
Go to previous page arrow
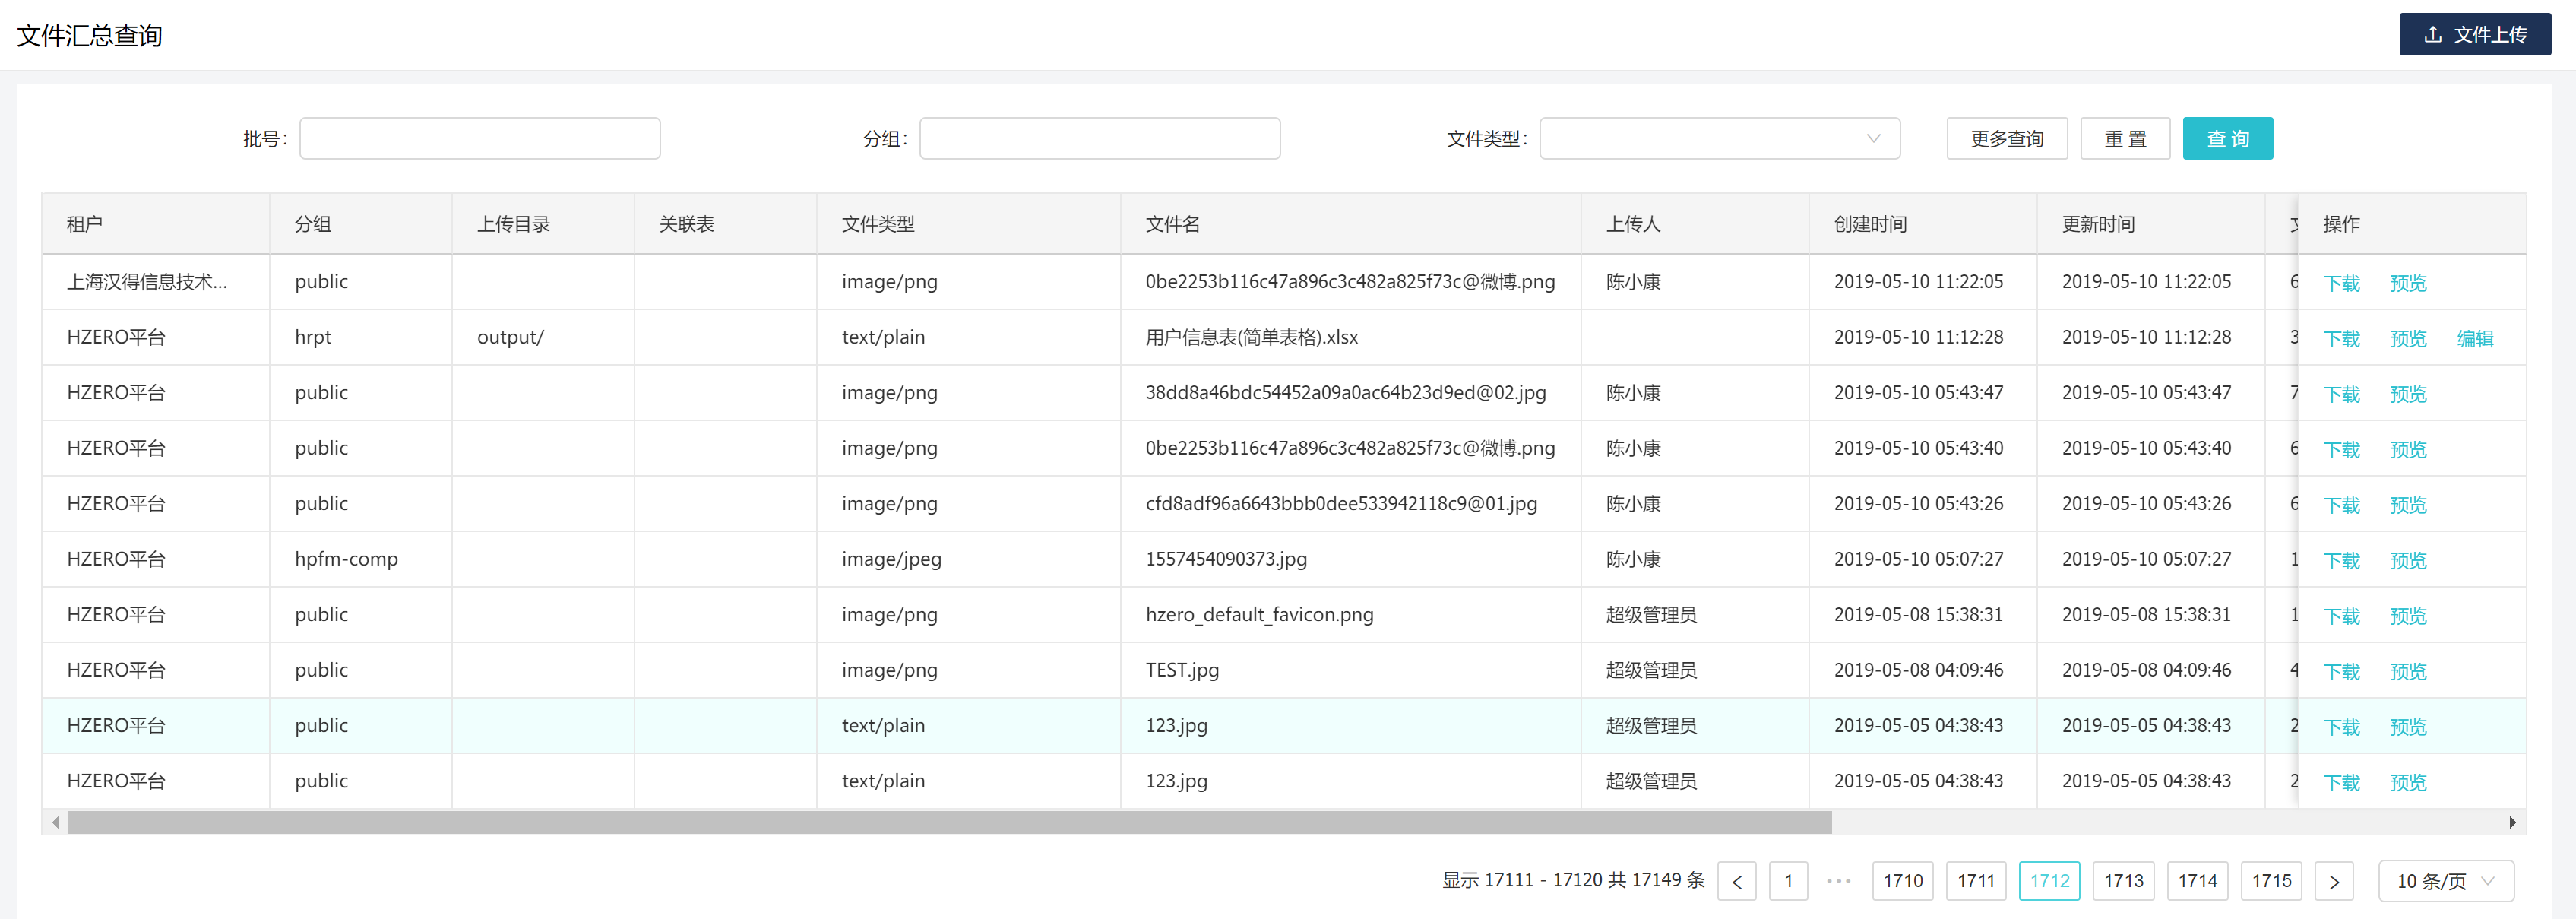(1737, 881)
